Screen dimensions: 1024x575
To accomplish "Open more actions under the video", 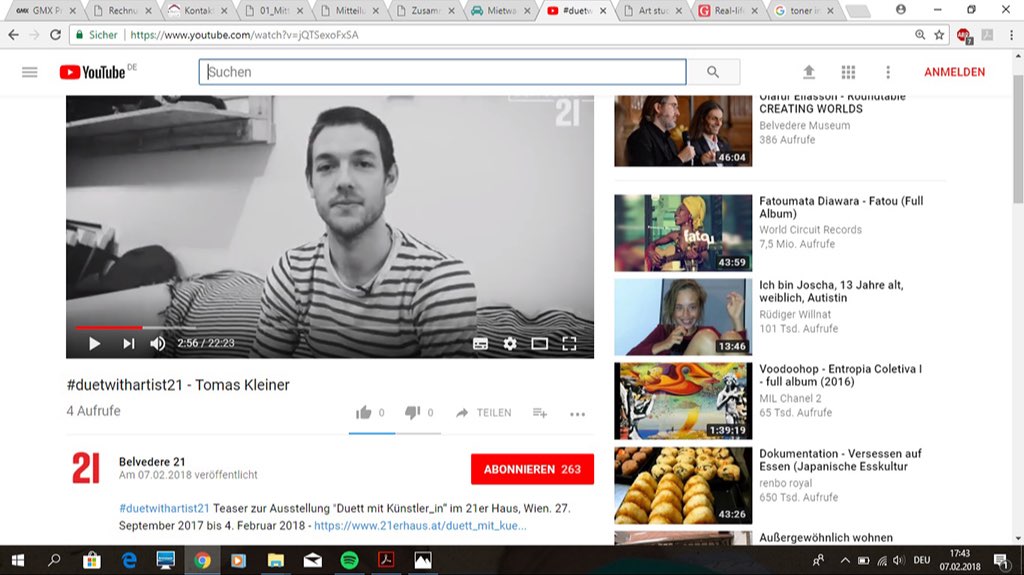I will click(x=577, y=414).
